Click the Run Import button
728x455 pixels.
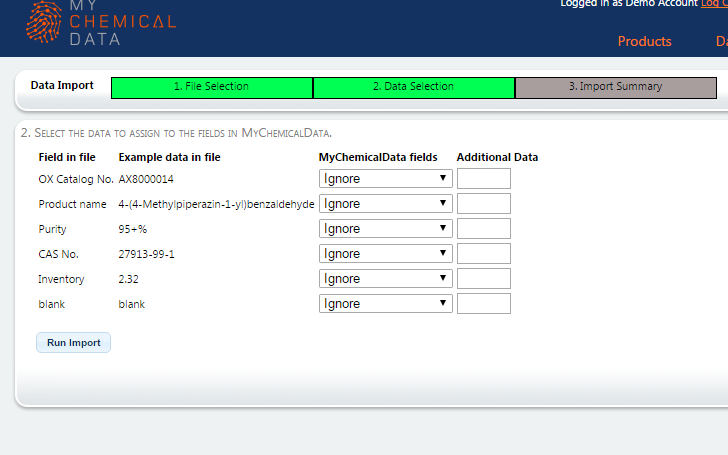(x=73, y=343)
